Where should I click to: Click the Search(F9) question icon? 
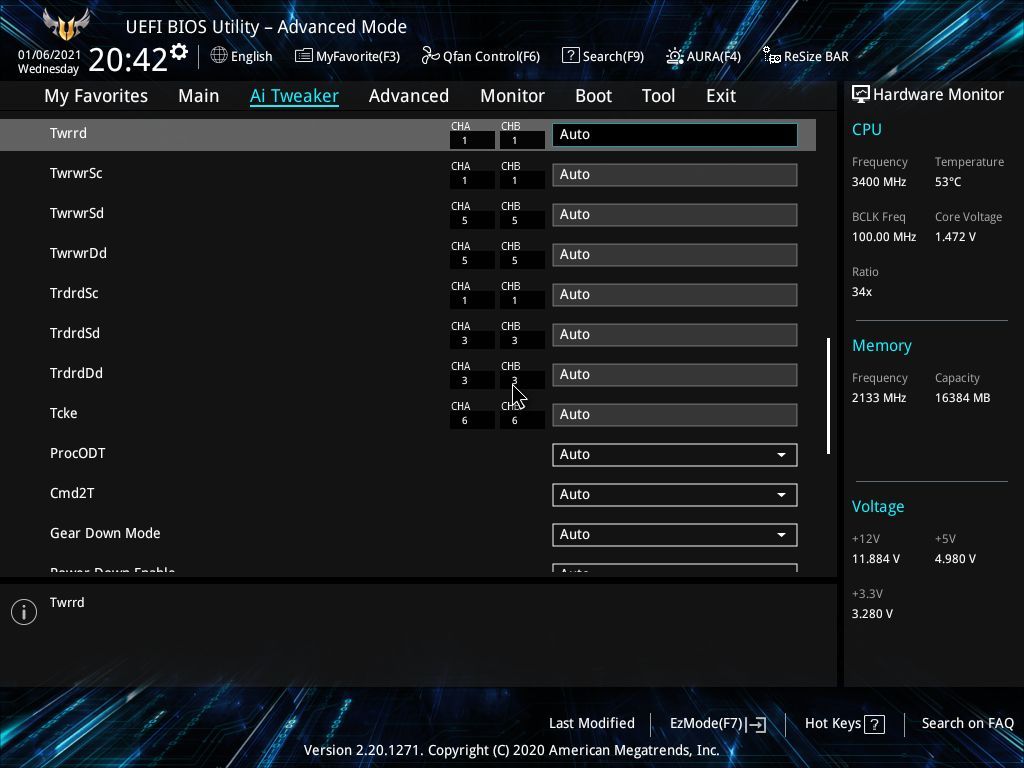click(570, 56)
